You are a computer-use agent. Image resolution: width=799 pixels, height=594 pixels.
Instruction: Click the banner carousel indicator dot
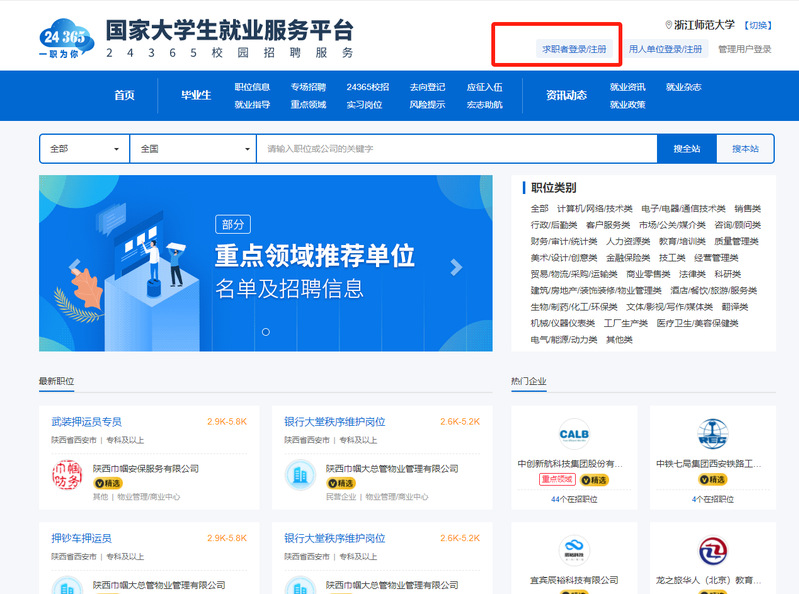pyautogui.click(x=265, y=332)
